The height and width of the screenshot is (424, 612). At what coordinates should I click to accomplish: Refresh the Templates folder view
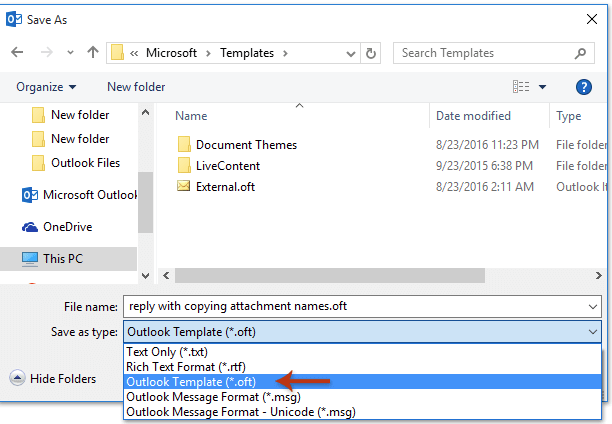coord(371,53)
